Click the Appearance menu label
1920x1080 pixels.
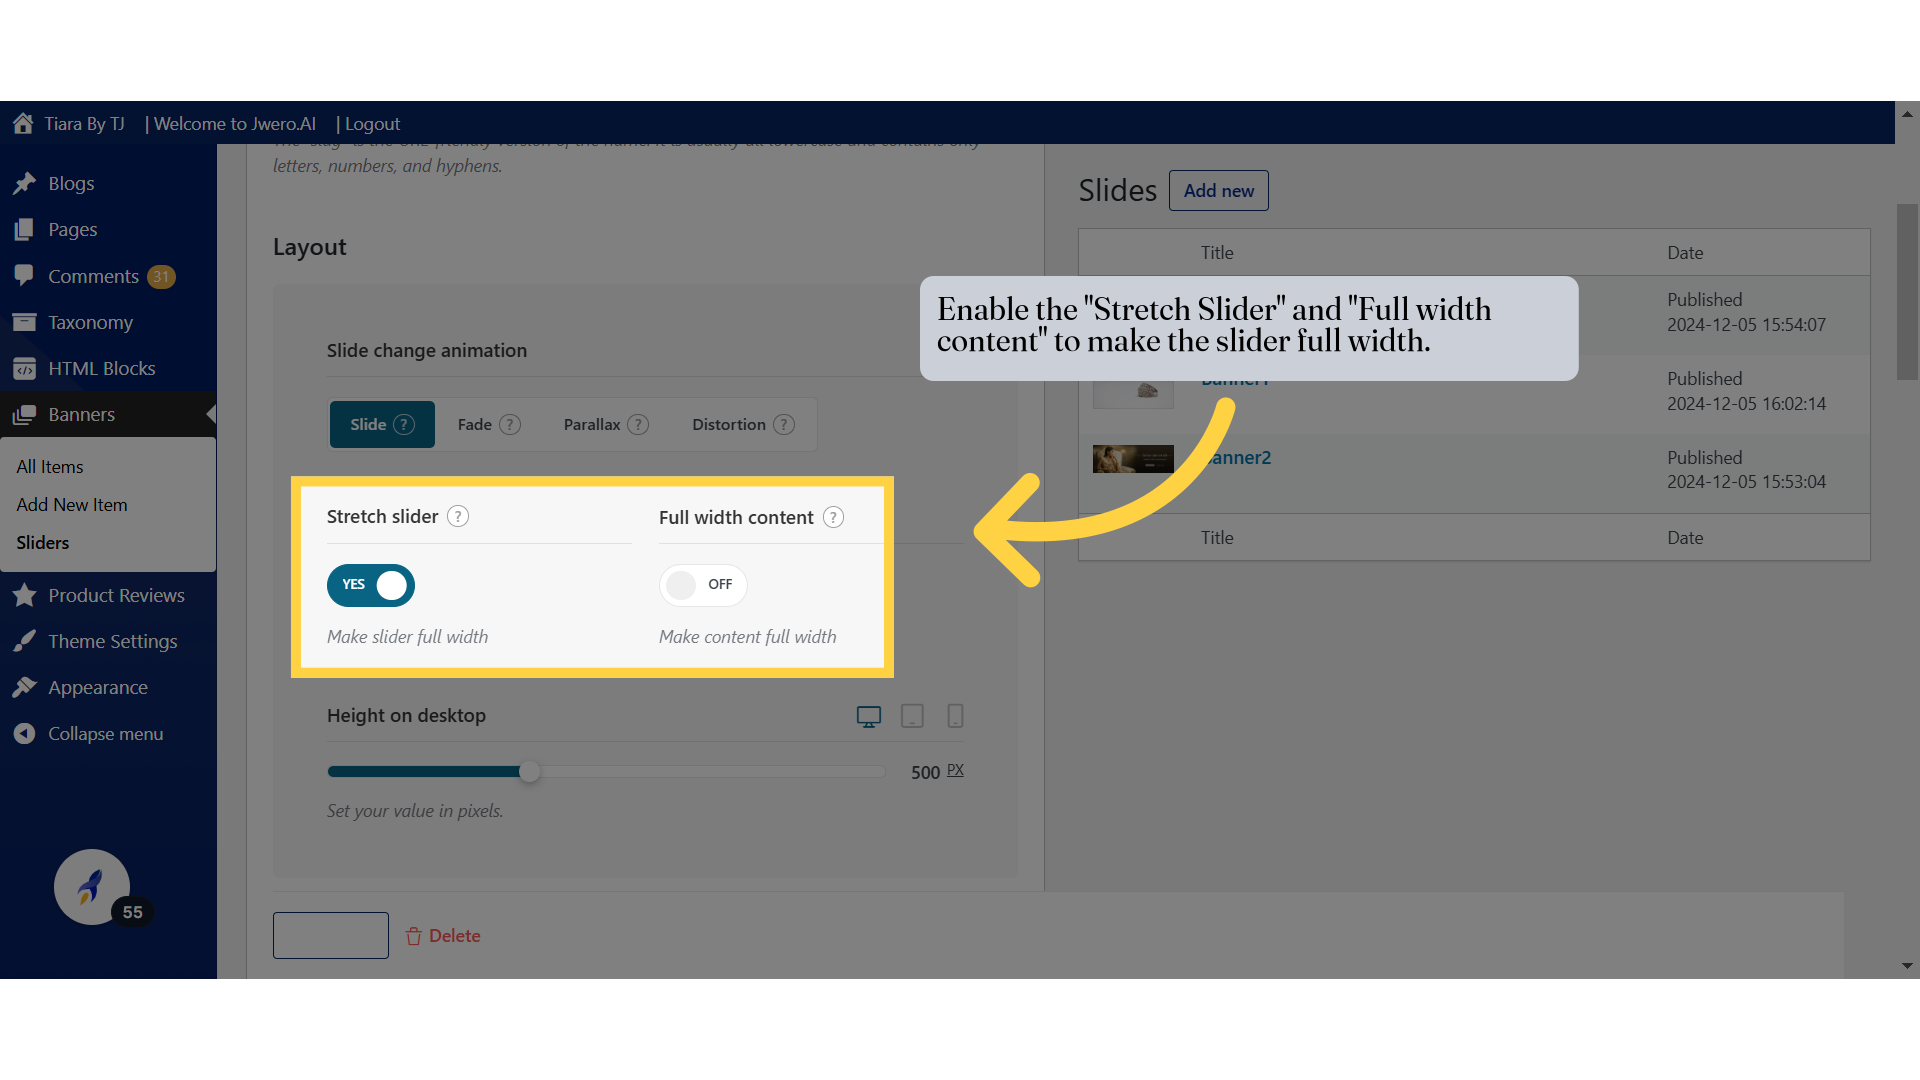click(x=98, y=687)
